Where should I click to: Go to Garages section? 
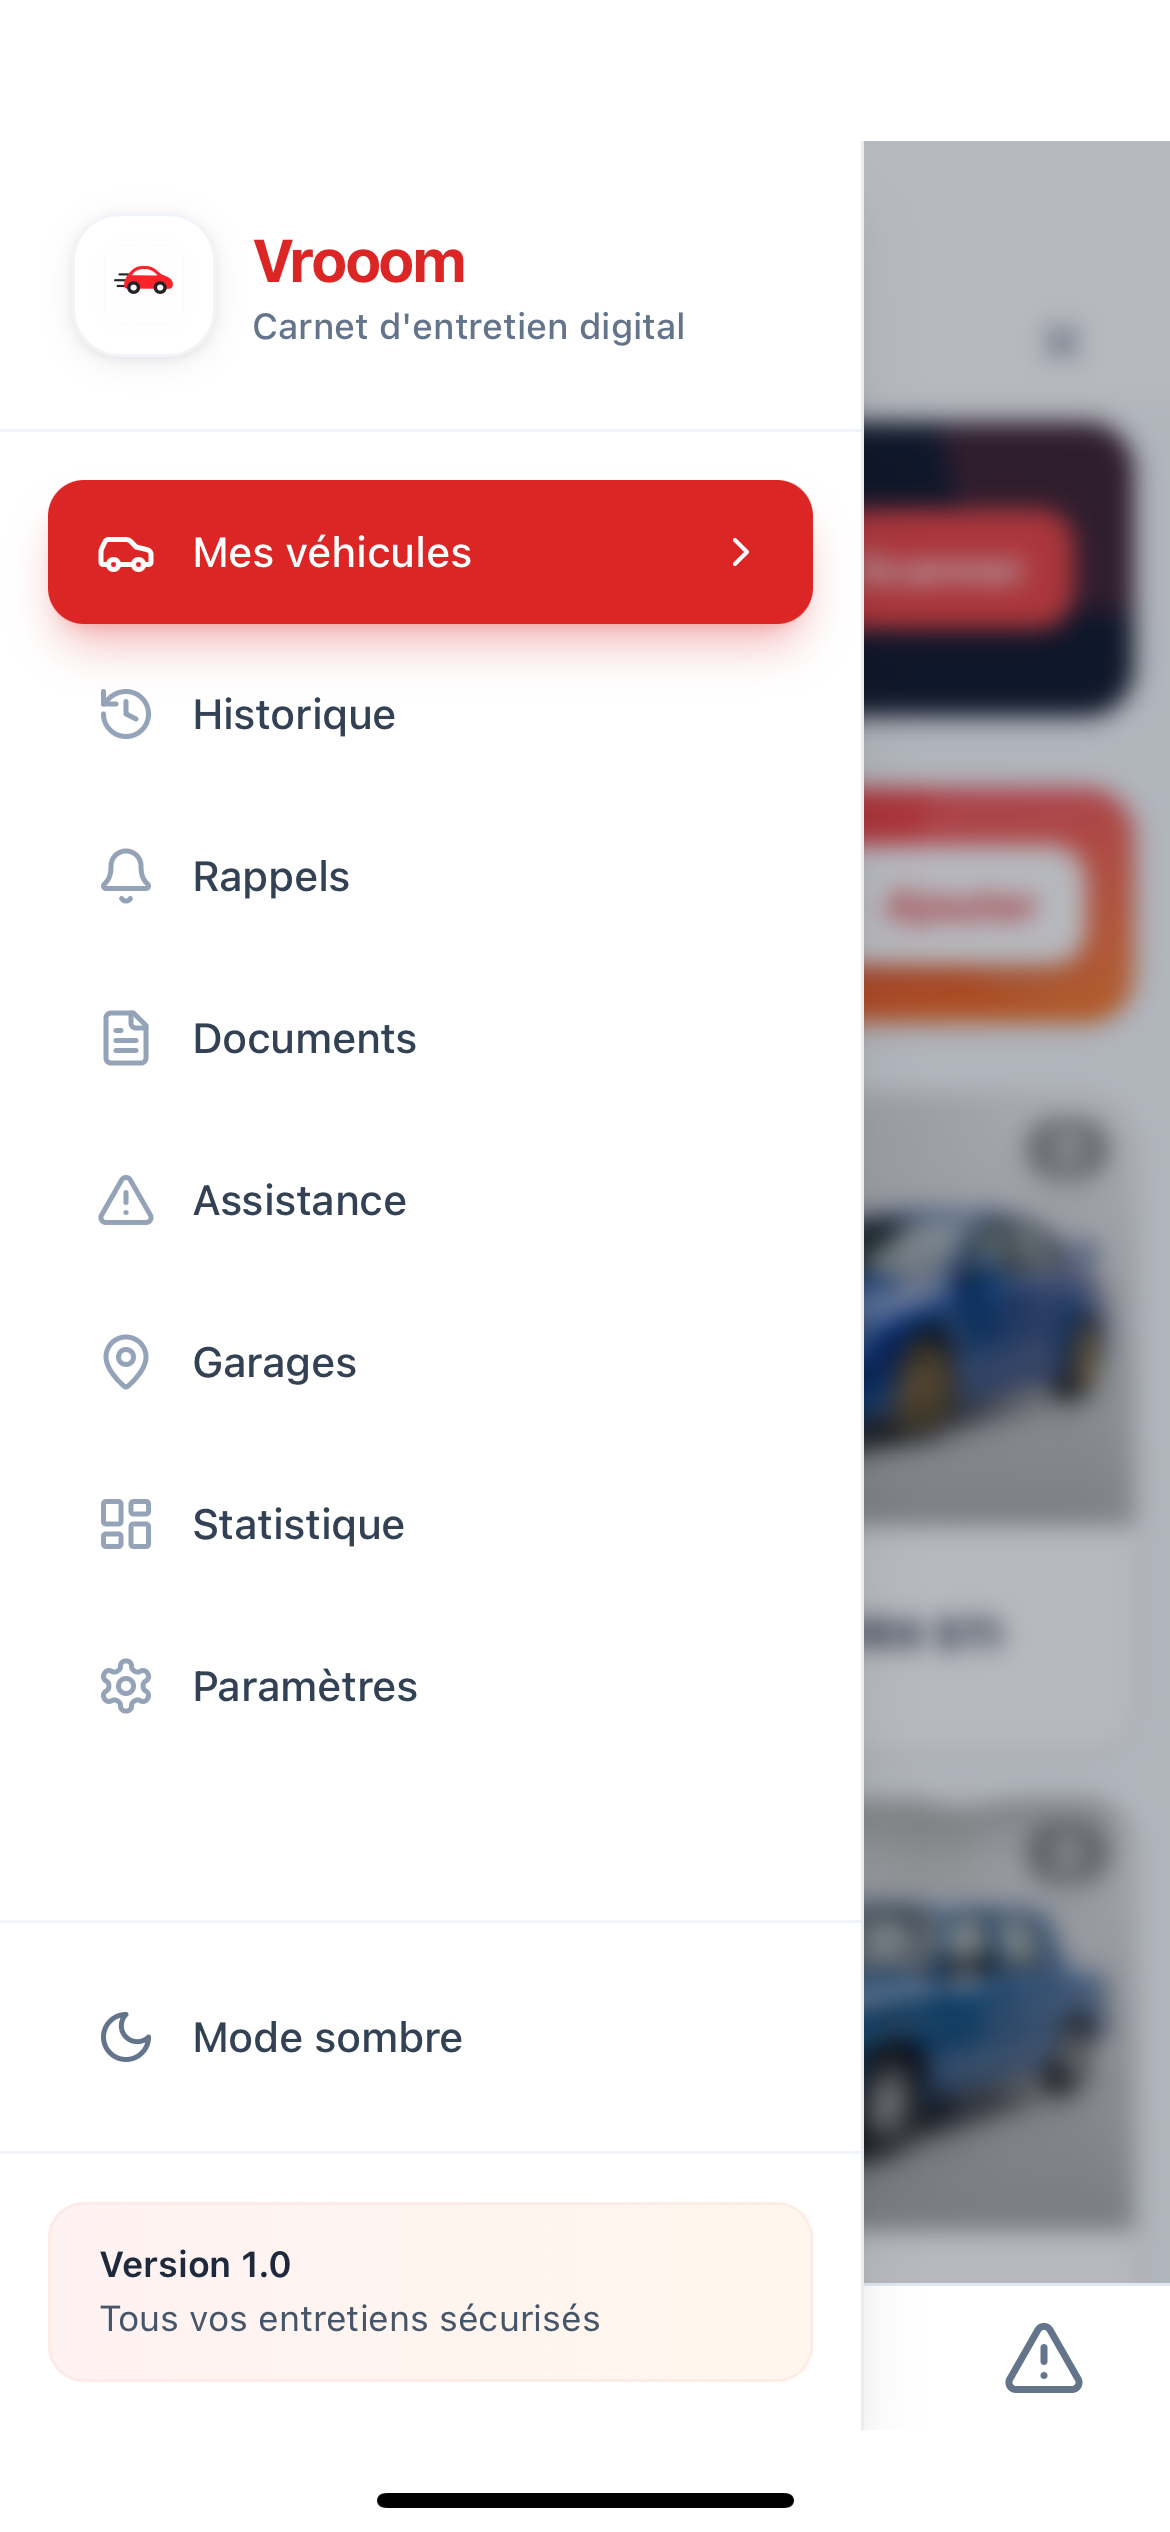click(x=274, y=1362)
